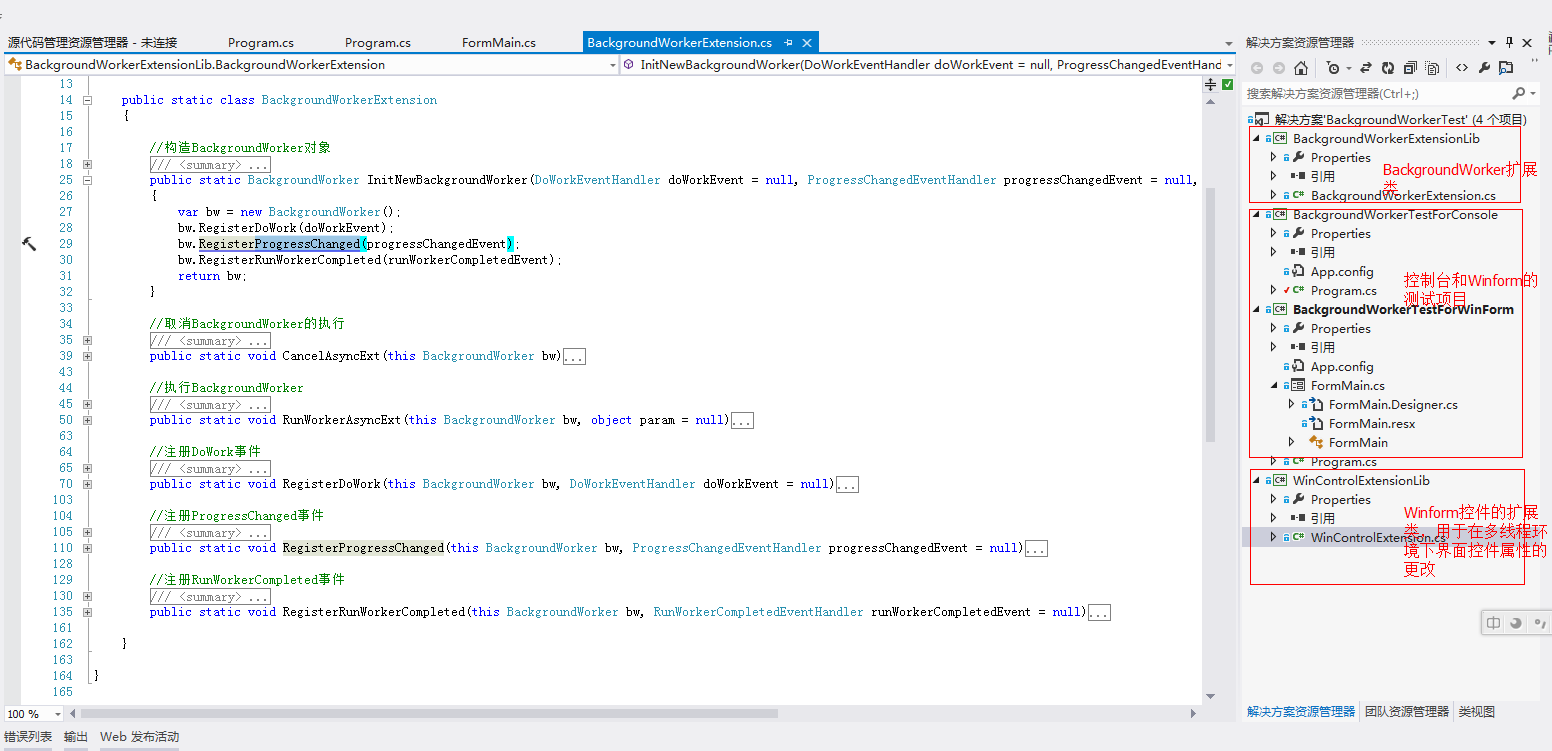This screenshot has width=1552, height=751.
Task: Click the collapsed '...' box after RunWorkerAsyncExt
Action: pyautogui.click(x=742, y=421)
